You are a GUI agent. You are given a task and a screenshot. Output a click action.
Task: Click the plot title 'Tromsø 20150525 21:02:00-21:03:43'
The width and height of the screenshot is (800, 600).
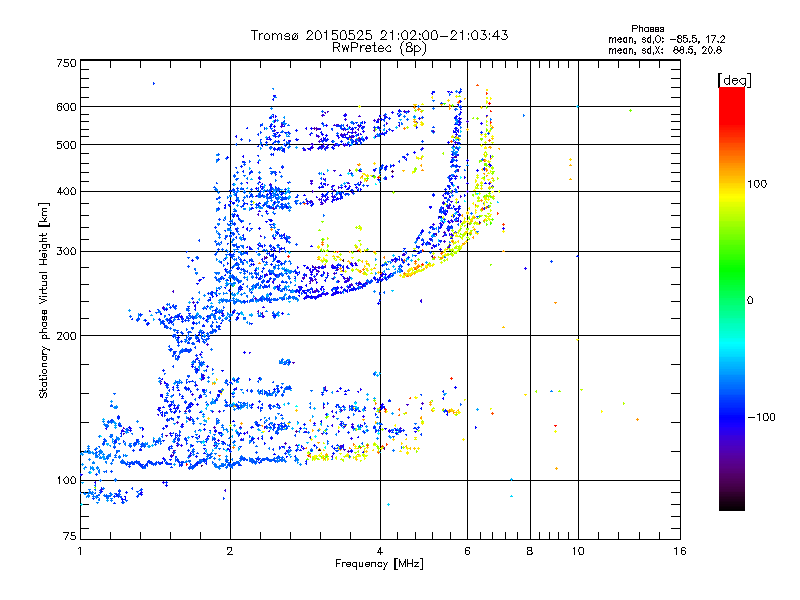coord(380,35)
